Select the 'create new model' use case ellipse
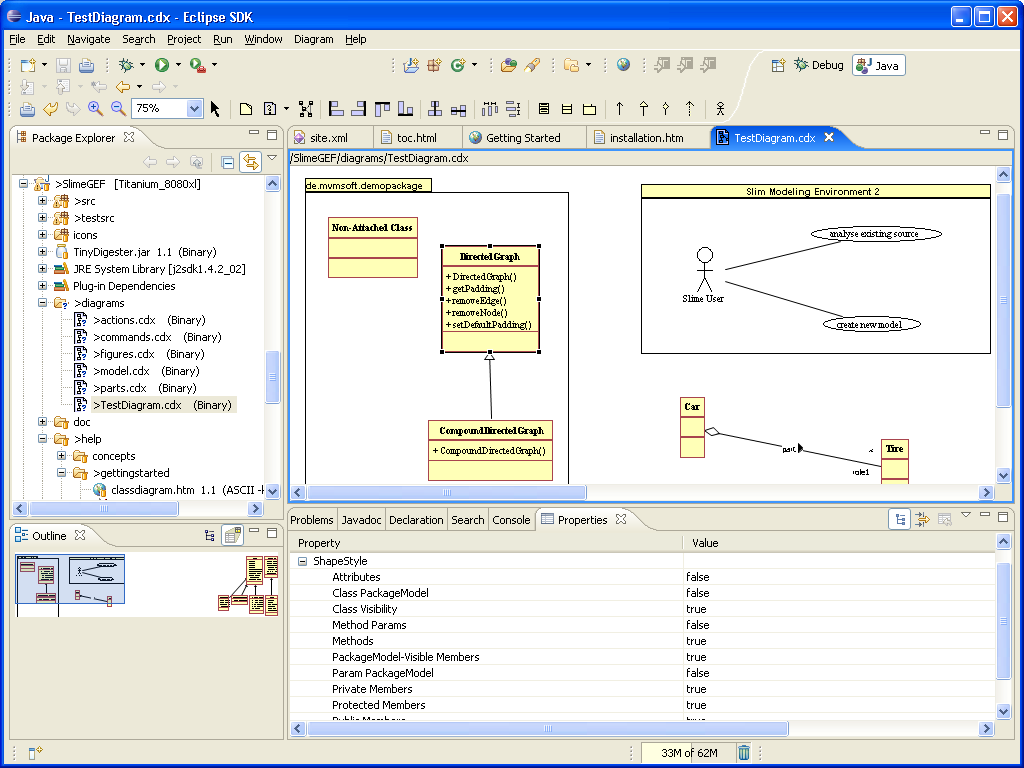 871,325
